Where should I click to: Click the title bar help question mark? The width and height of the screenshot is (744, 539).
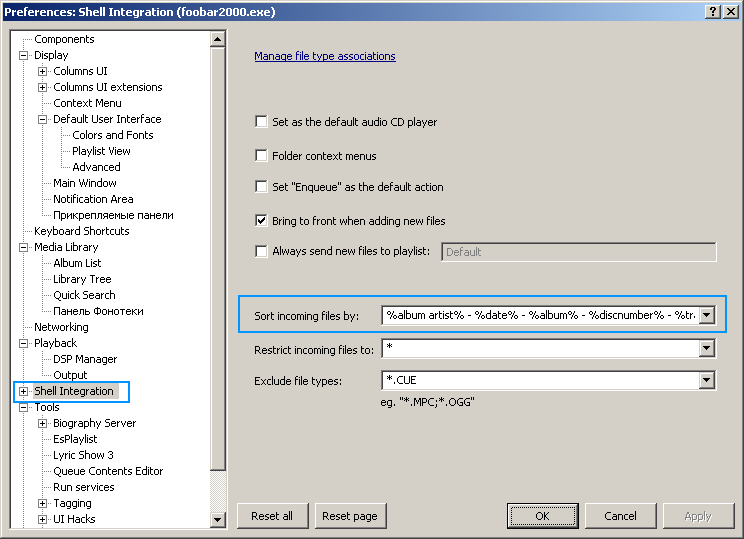click(x=713, y=12)
